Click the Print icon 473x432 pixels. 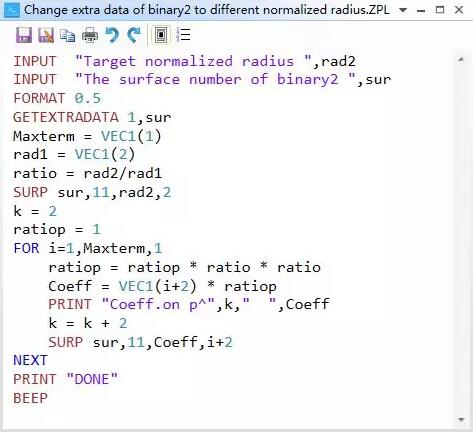(x=90, y=35)
